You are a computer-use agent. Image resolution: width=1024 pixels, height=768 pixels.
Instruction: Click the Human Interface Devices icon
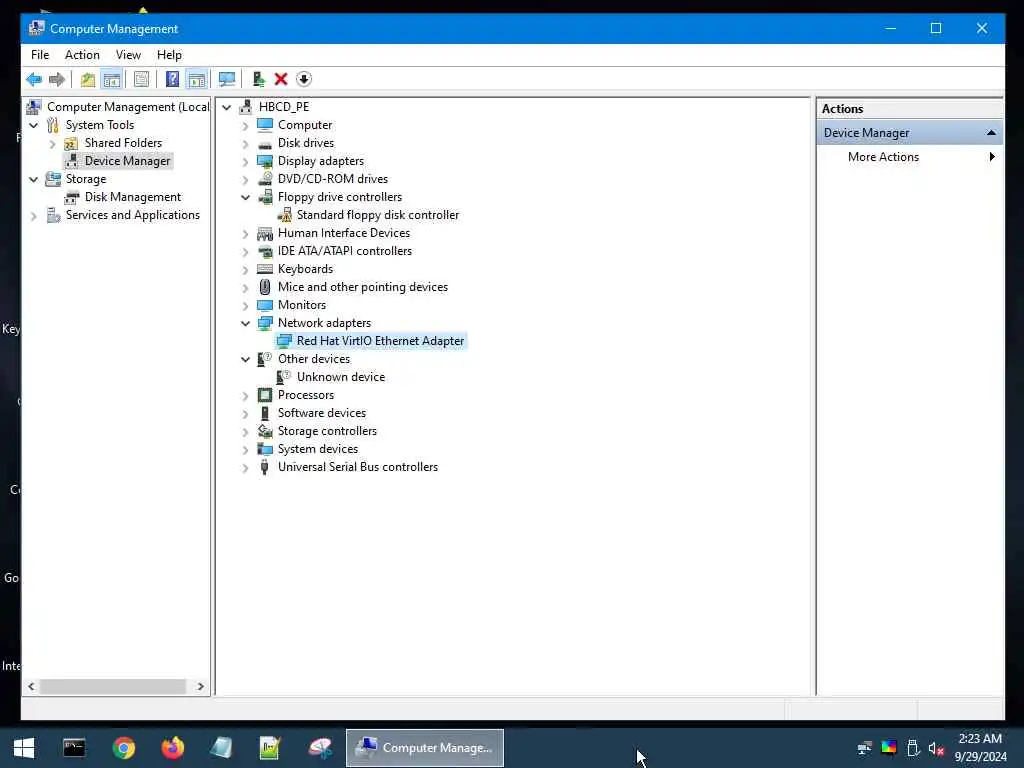tap(264, 233)
